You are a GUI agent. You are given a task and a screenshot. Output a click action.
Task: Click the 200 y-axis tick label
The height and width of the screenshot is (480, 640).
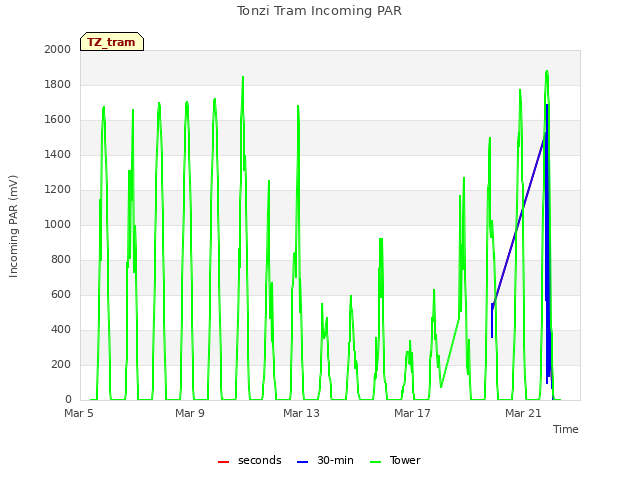pos(61,364)
